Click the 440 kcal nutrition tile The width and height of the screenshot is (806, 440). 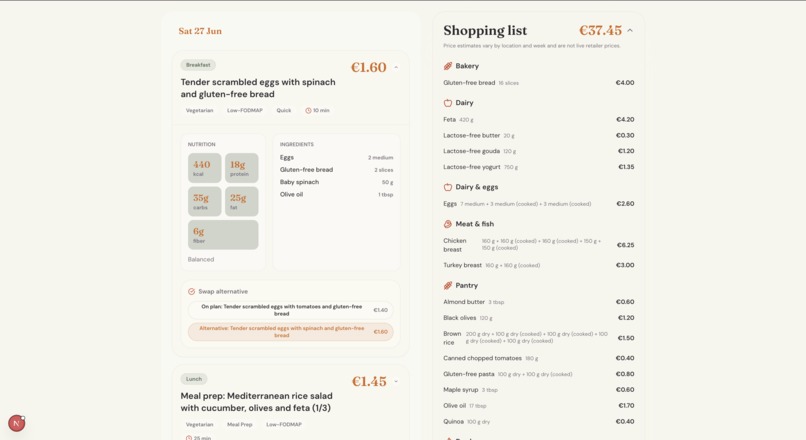(x=205, y=168)
